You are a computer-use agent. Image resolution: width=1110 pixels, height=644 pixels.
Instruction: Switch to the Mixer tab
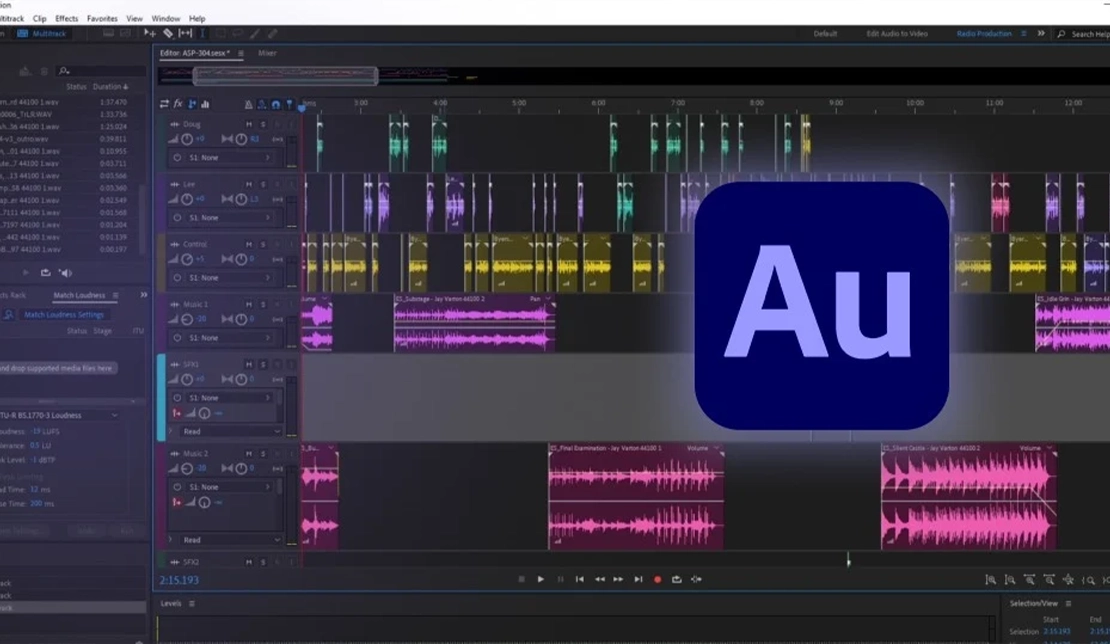coord(266,53)
